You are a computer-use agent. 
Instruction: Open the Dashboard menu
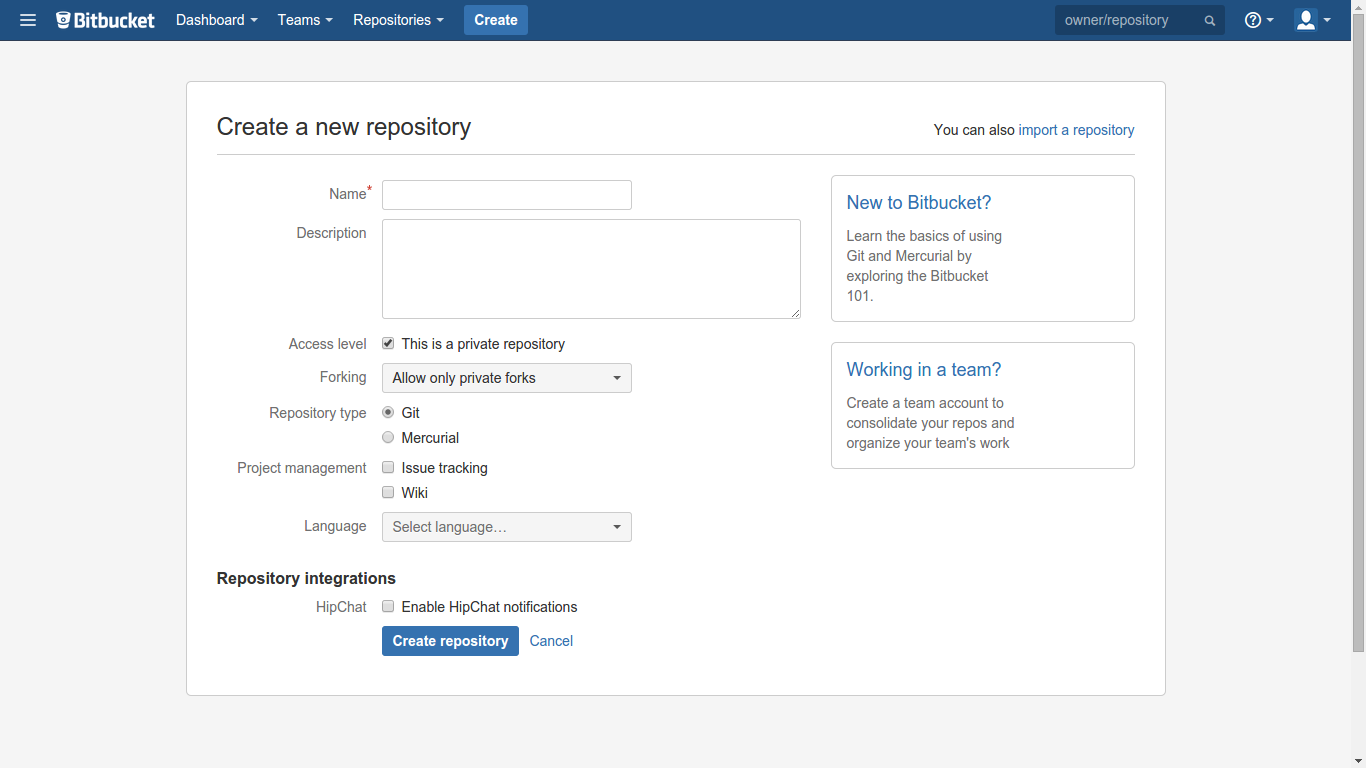pyautogui.click(x=216, y=20)
